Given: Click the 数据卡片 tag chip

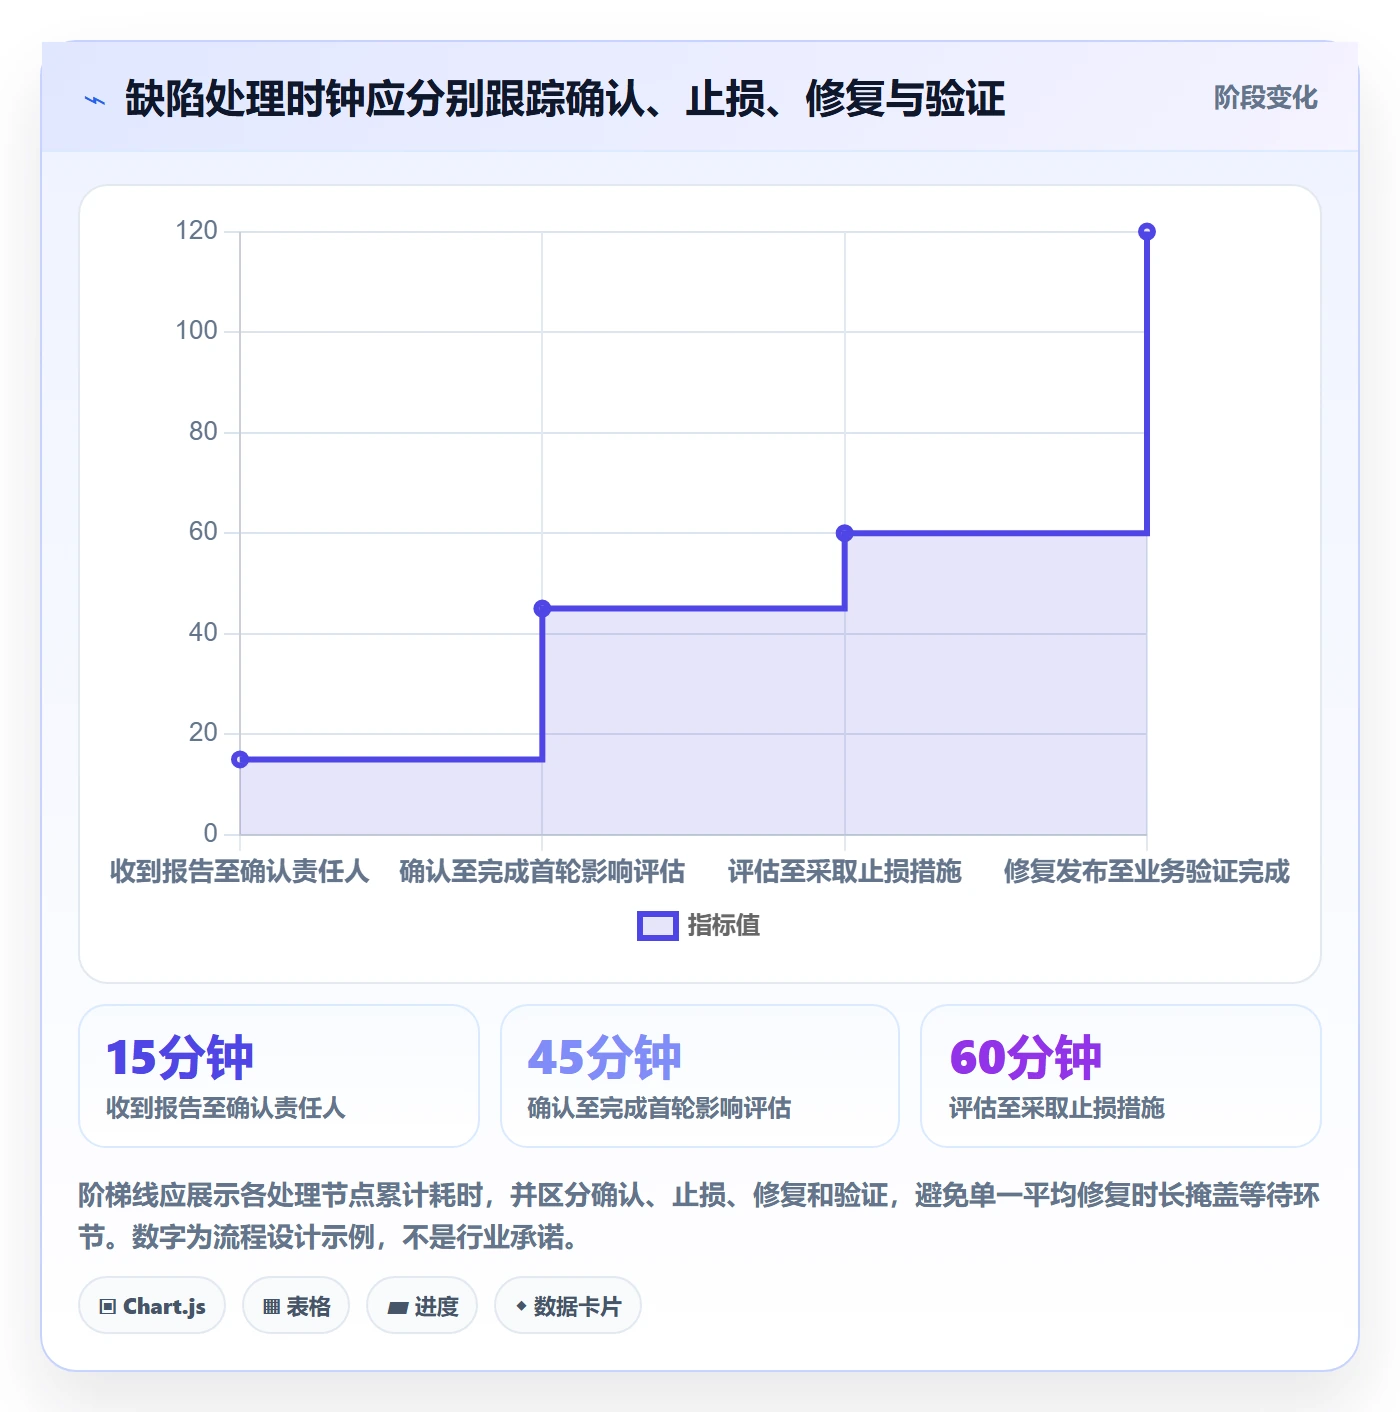Looking at the screenshot, I should (568, 1305).
